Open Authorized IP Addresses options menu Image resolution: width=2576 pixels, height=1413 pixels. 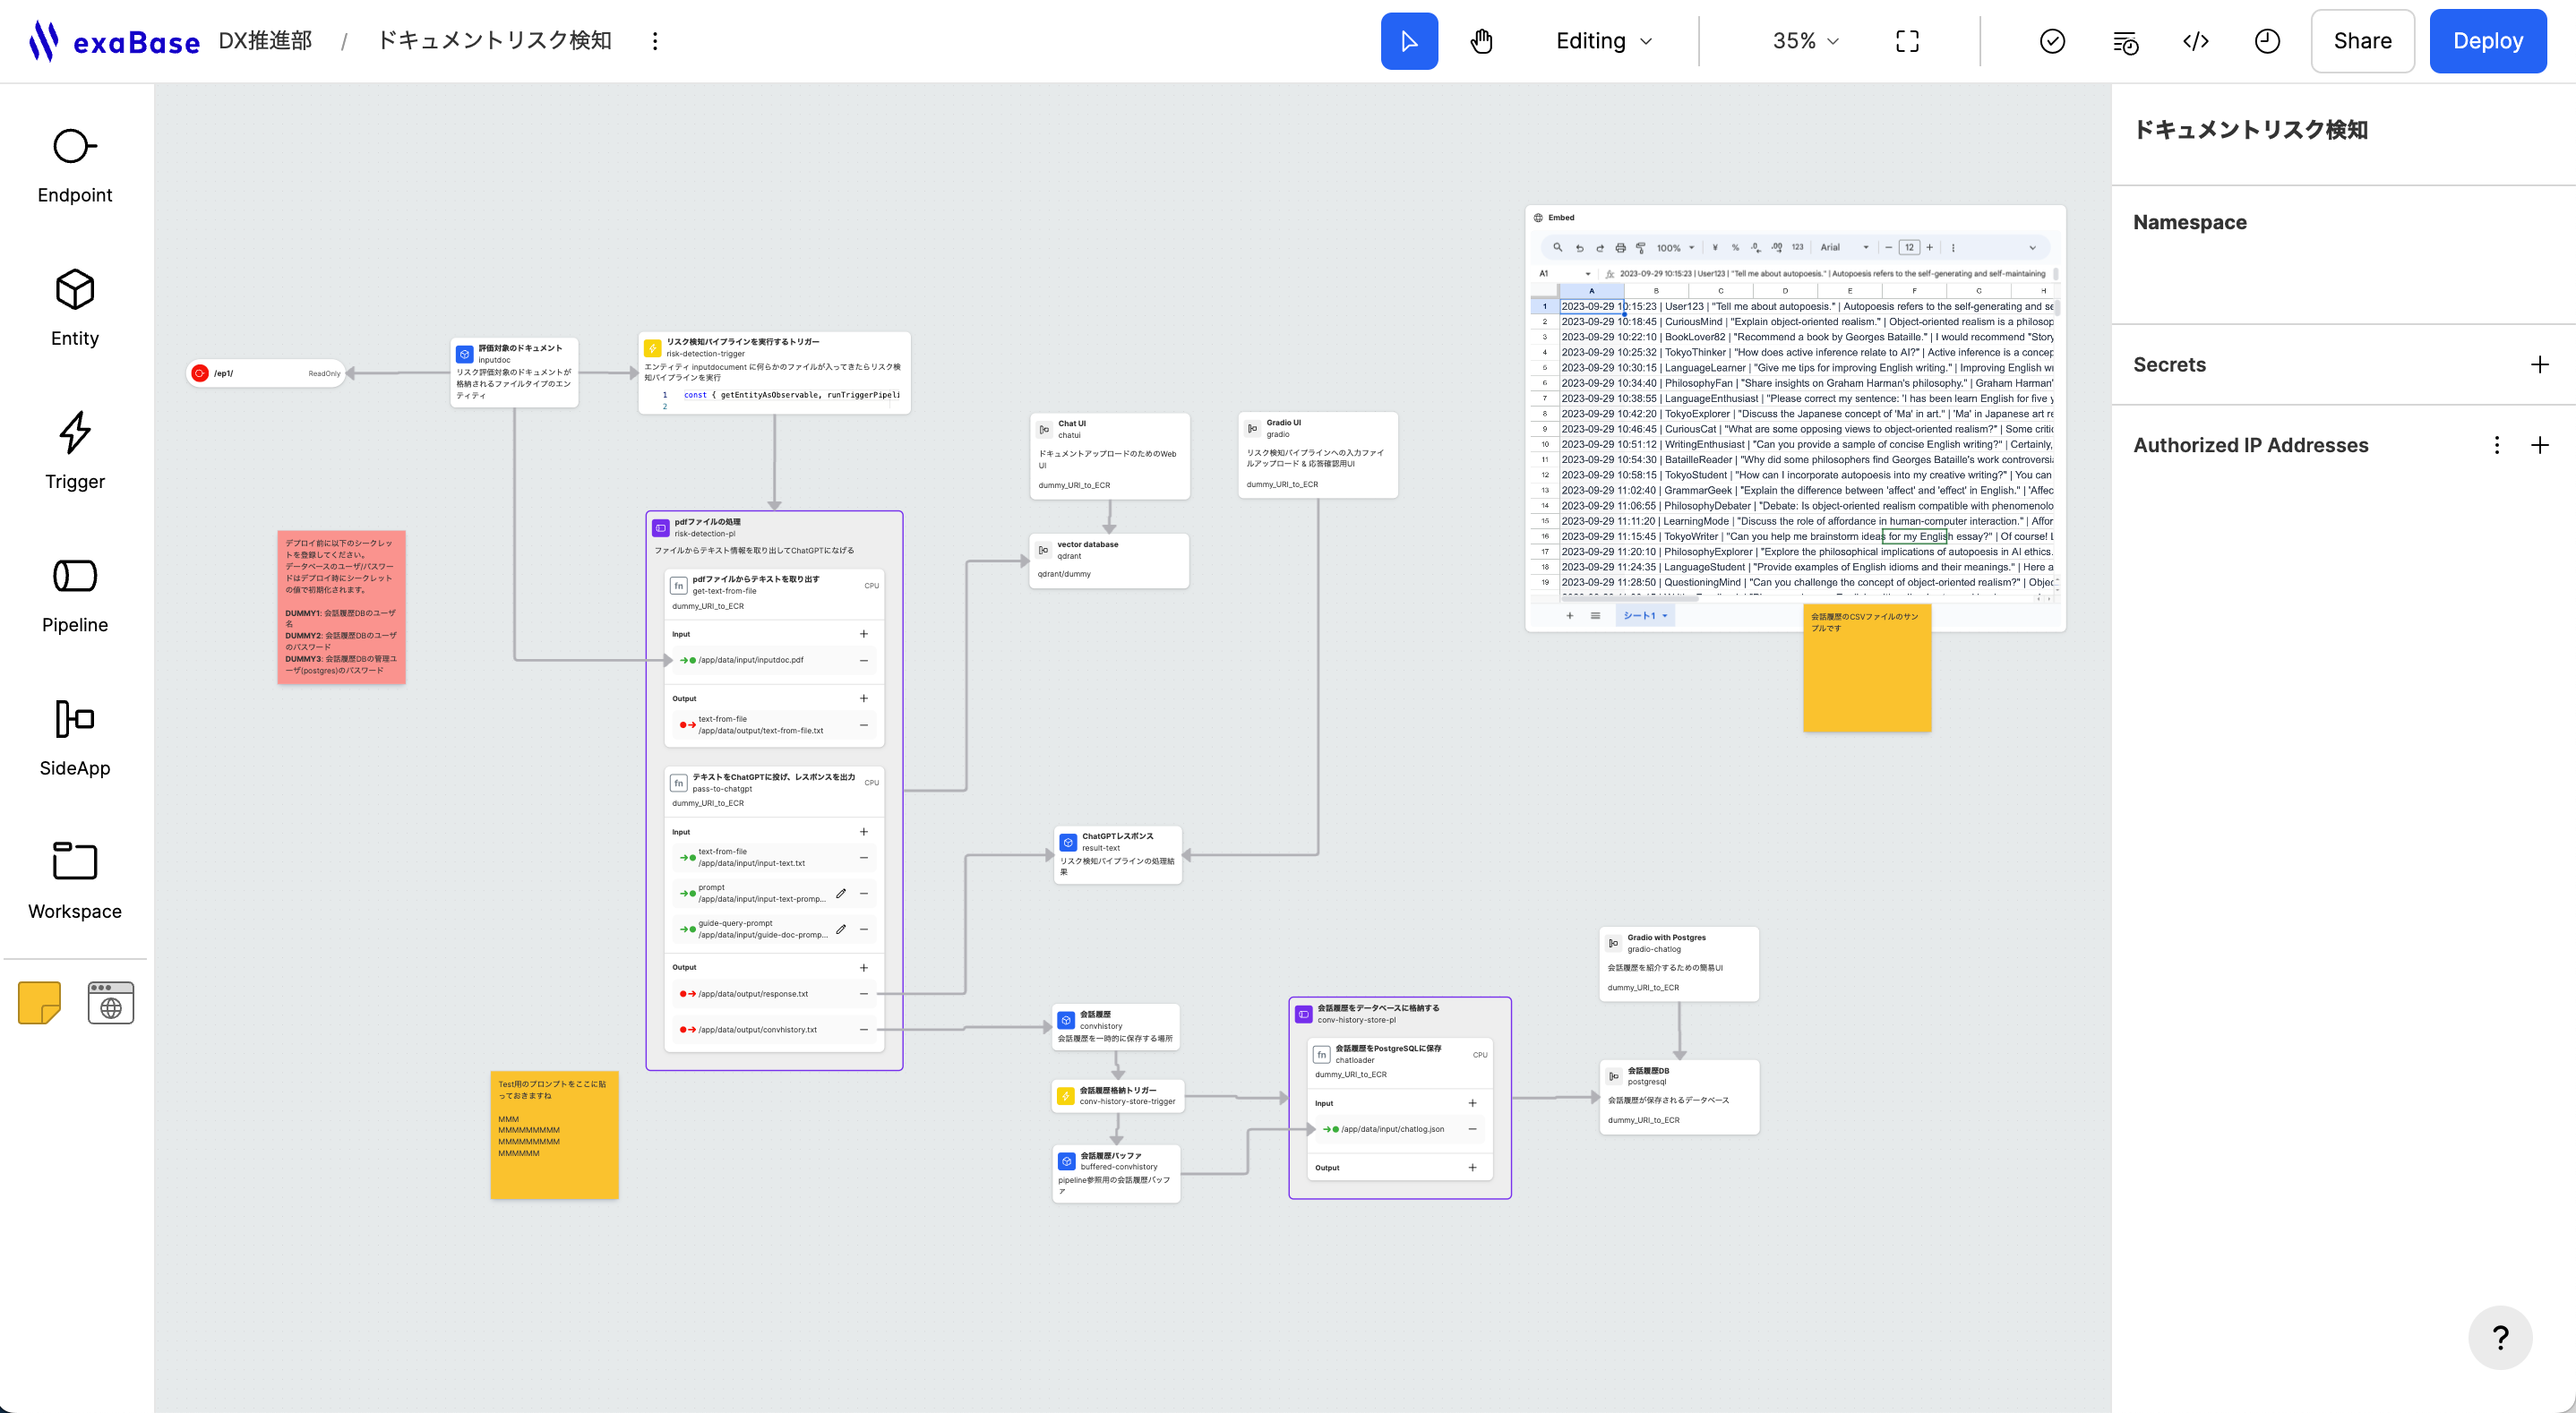2497,445
